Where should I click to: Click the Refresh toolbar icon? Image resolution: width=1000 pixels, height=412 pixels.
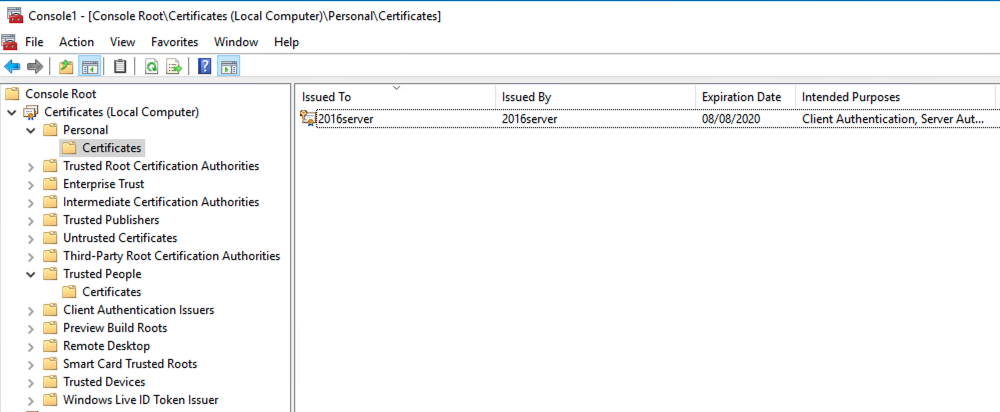[151, 67]
